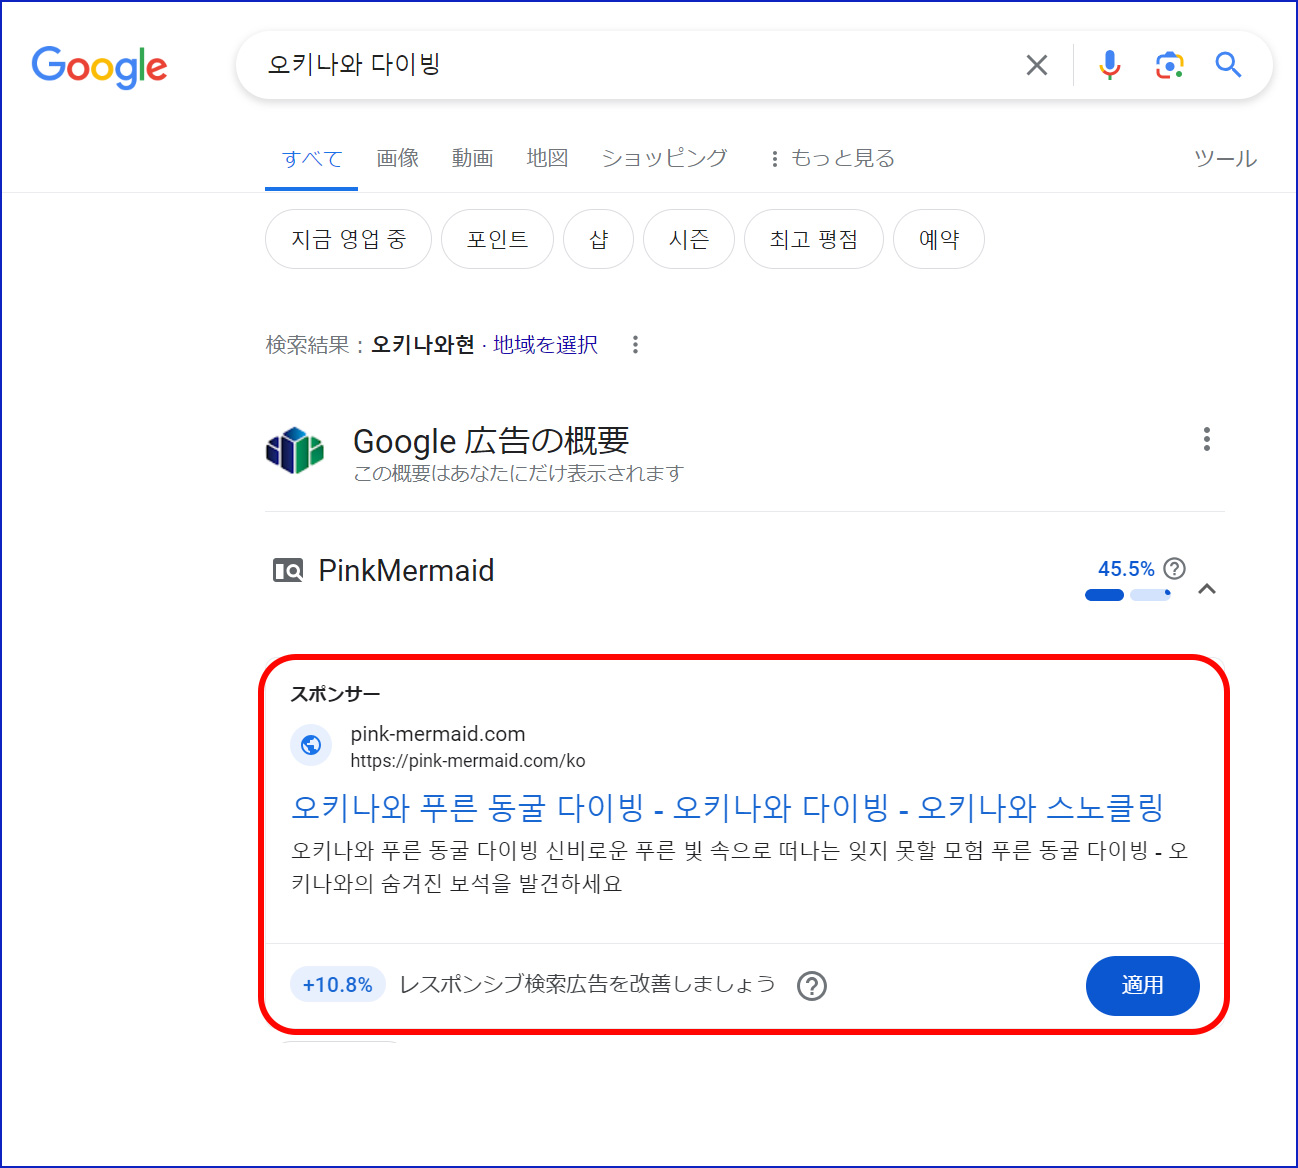This screenshot has height=1168, width=1298.
Task: Click help icon next to 45.5%
Action: coord(1175,569)
